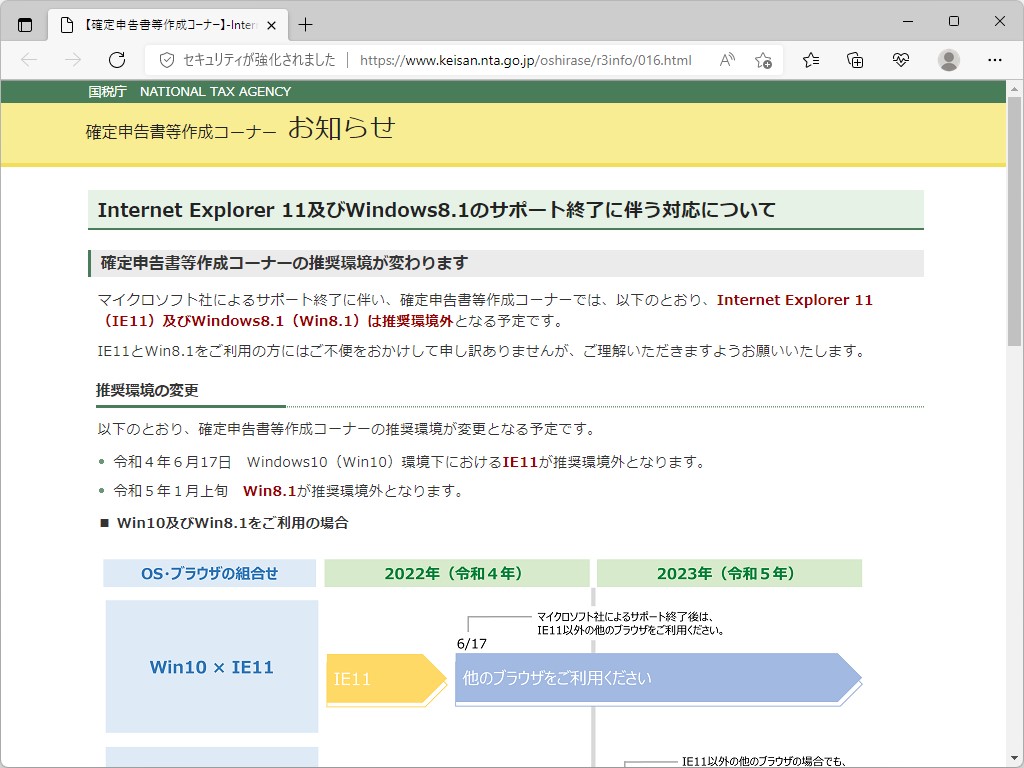Open the profile account menu

[948, 60]
